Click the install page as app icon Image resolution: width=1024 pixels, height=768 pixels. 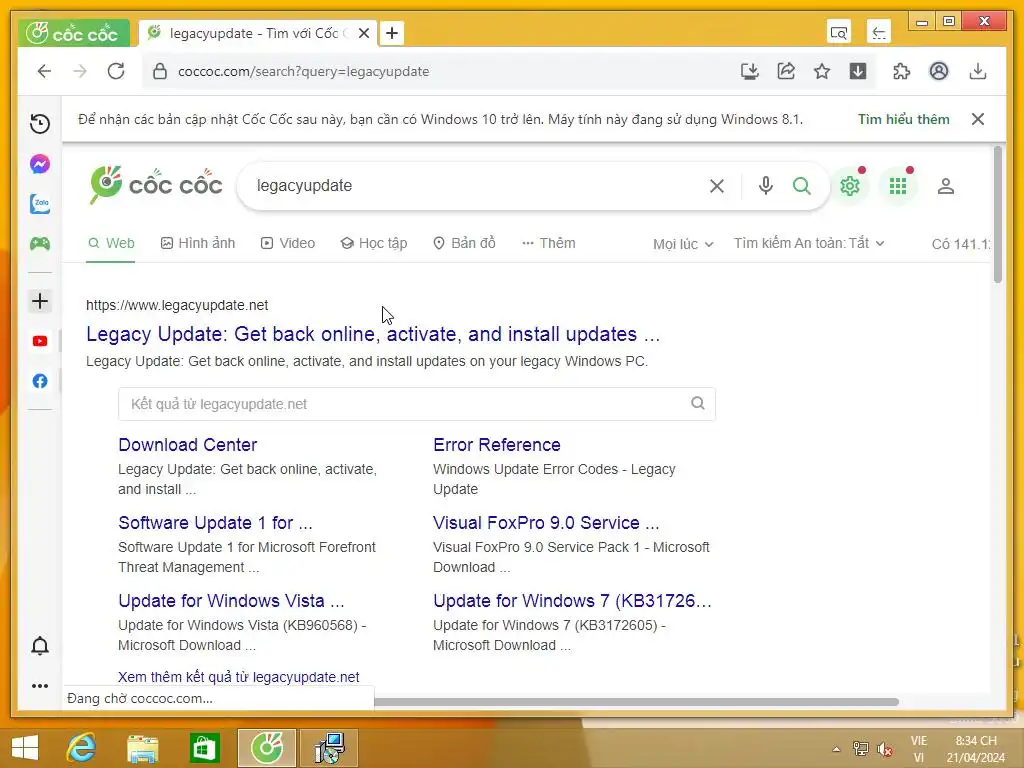(750, 71)
